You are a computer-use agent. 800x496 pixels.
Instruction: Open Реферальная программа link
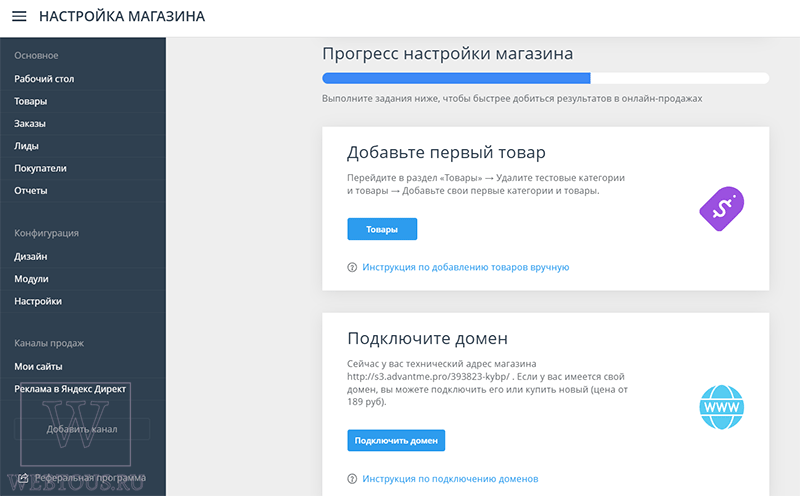click(x=90, y=478)
